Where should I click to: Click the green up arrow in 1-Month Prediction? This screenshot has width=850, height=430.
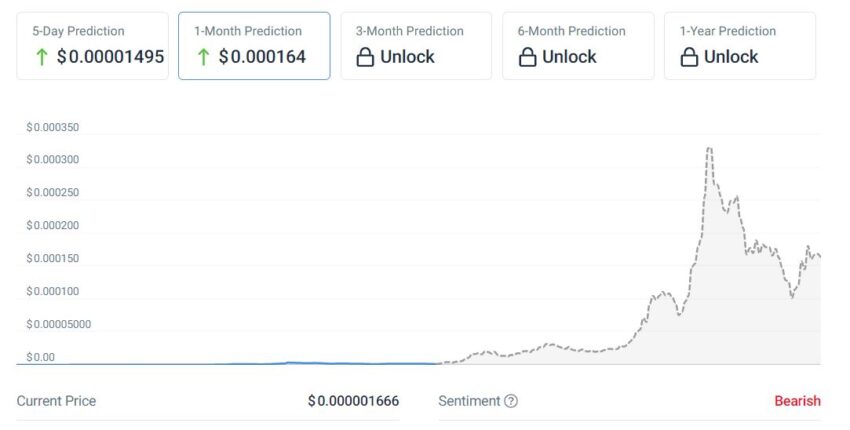click(x=204, y=57)
